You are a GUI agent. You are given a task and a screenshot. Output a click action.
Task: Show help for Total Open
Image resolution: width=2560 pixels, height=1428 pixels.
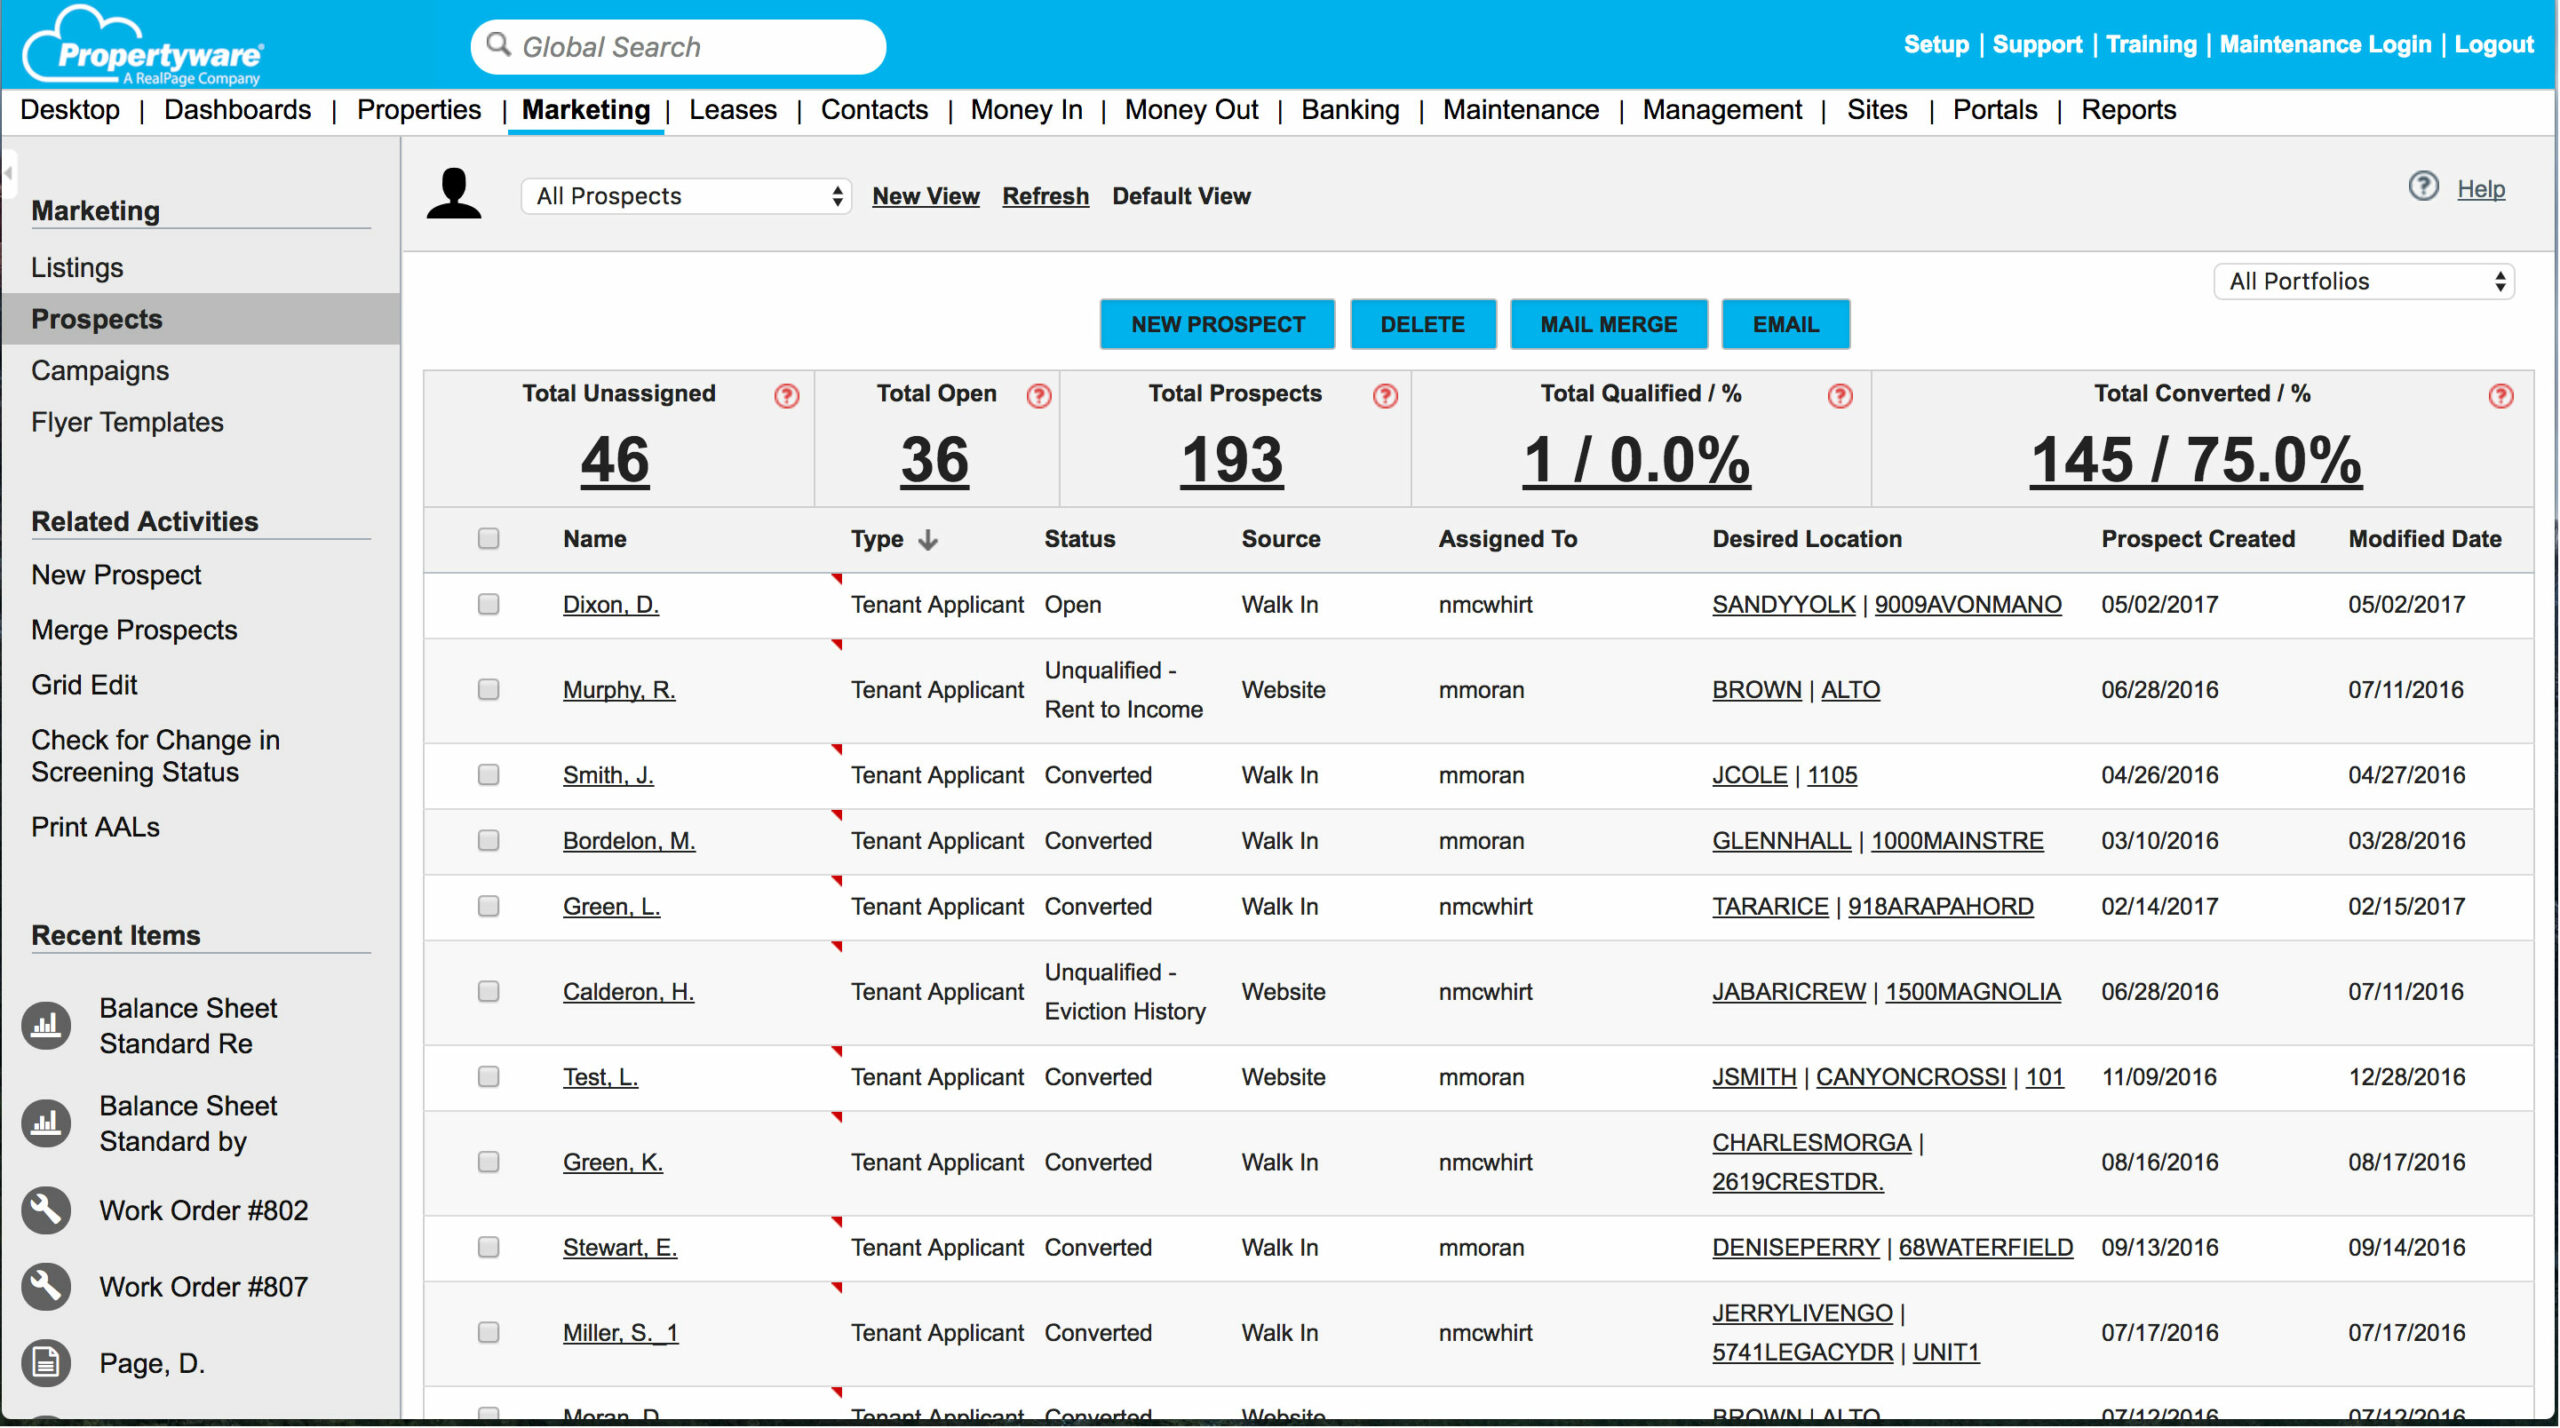click(x=1039, y=397)
